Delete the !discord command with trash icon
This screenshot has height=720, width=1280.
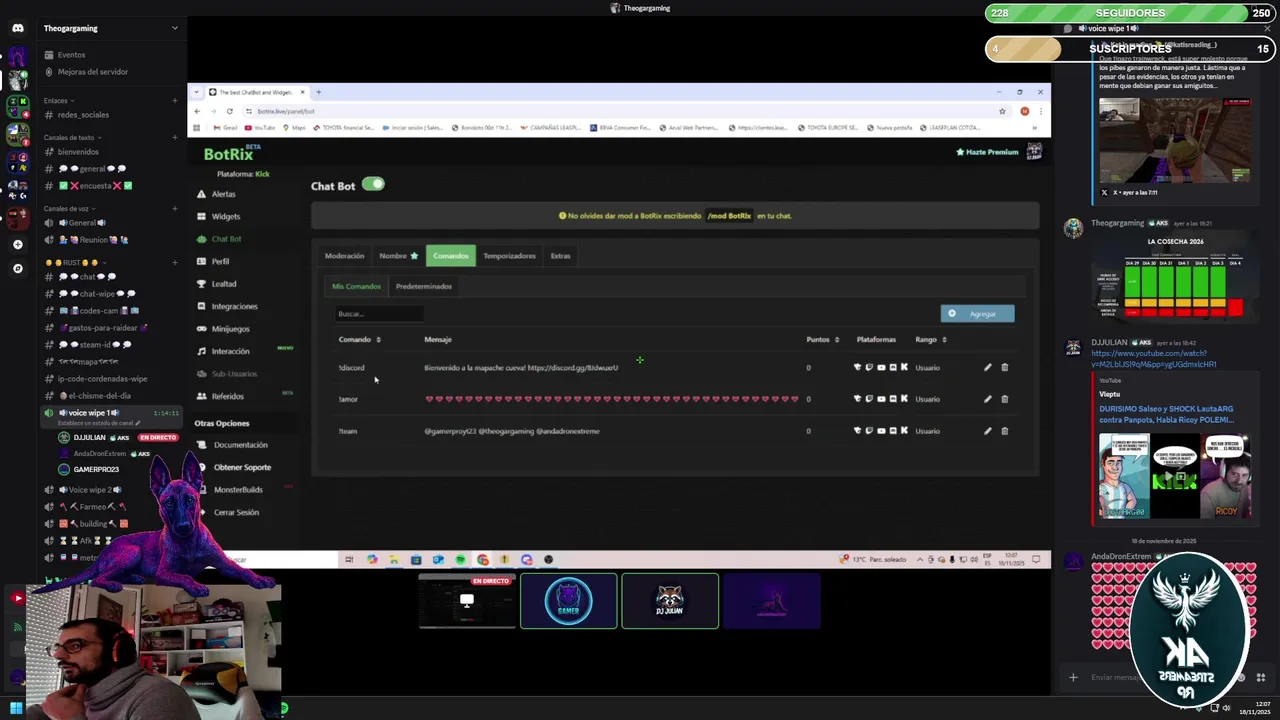1004,367
